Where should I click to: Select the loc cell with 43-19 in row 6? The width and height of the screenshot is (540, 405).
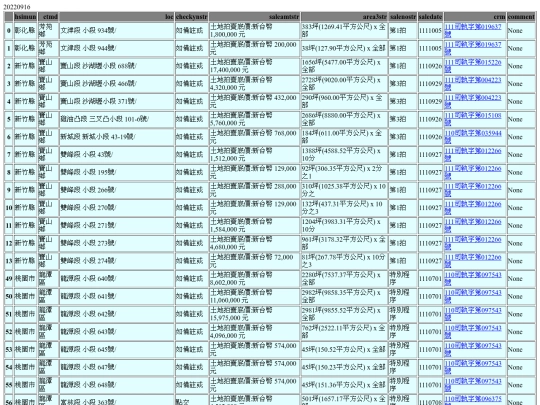[x=117, y=137]
